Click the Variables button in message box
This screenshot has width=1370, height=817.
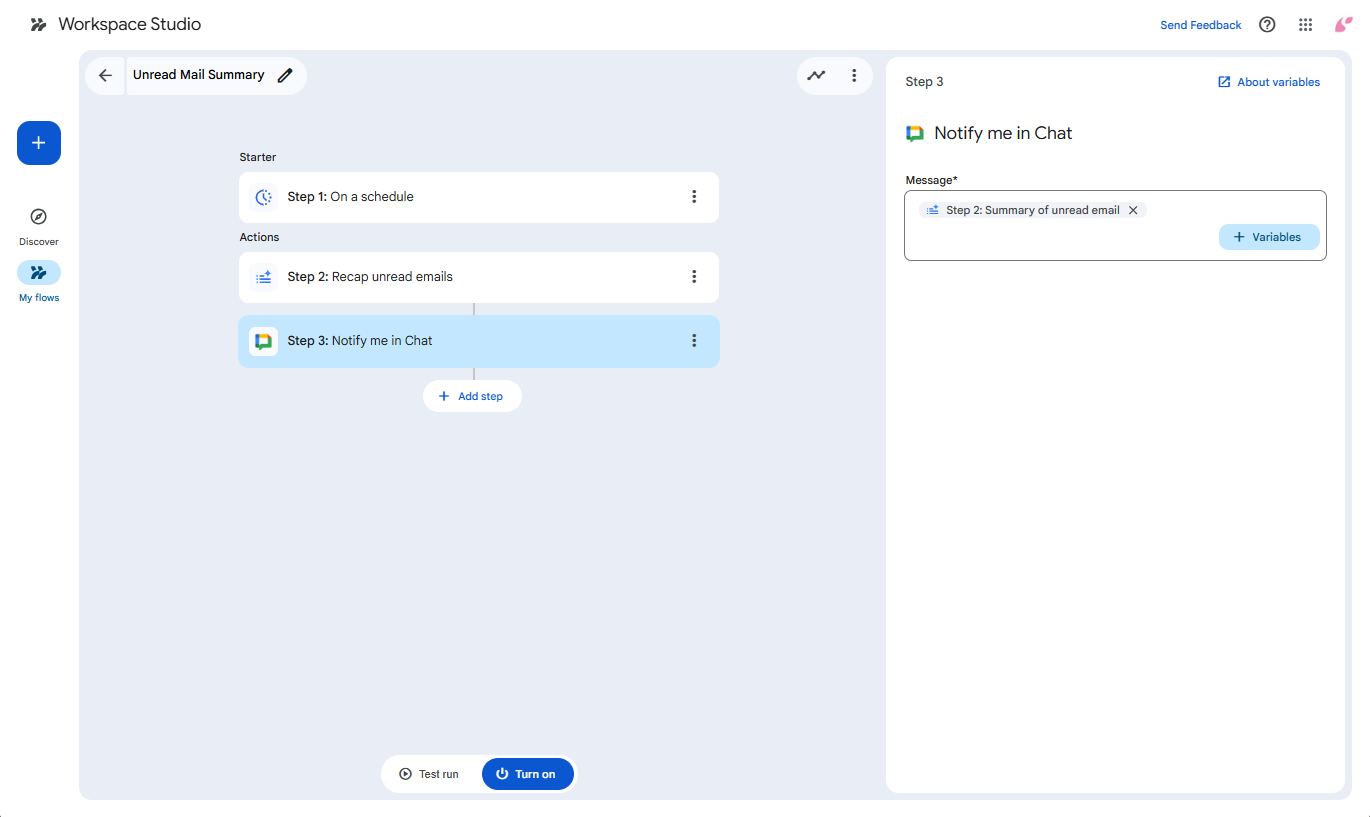click(x=1268, y=237)
